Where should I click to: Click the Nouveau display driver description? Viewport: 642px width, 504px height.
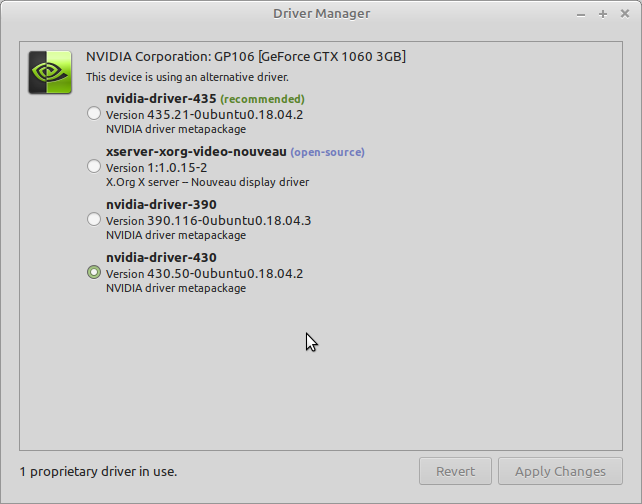coord(207,182)
